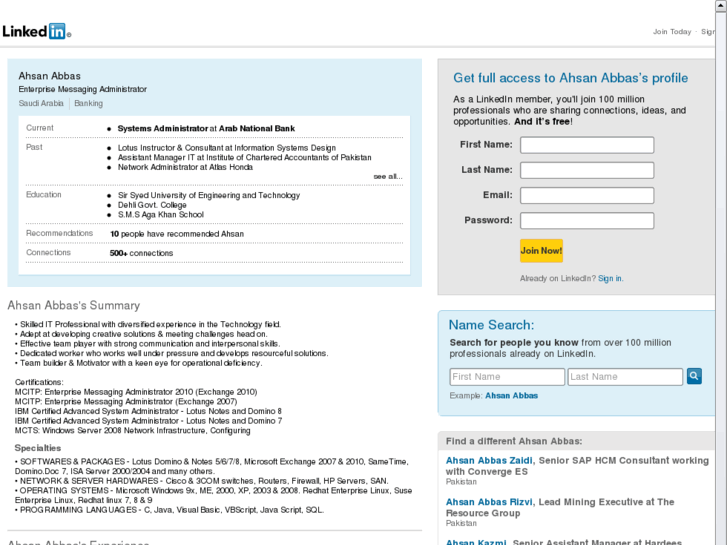Image resolution: width=727 pixels, height=545 pixels.
Task: Open Ahsan Abbas Rizvi profile link
Action: tap(489, 502)
